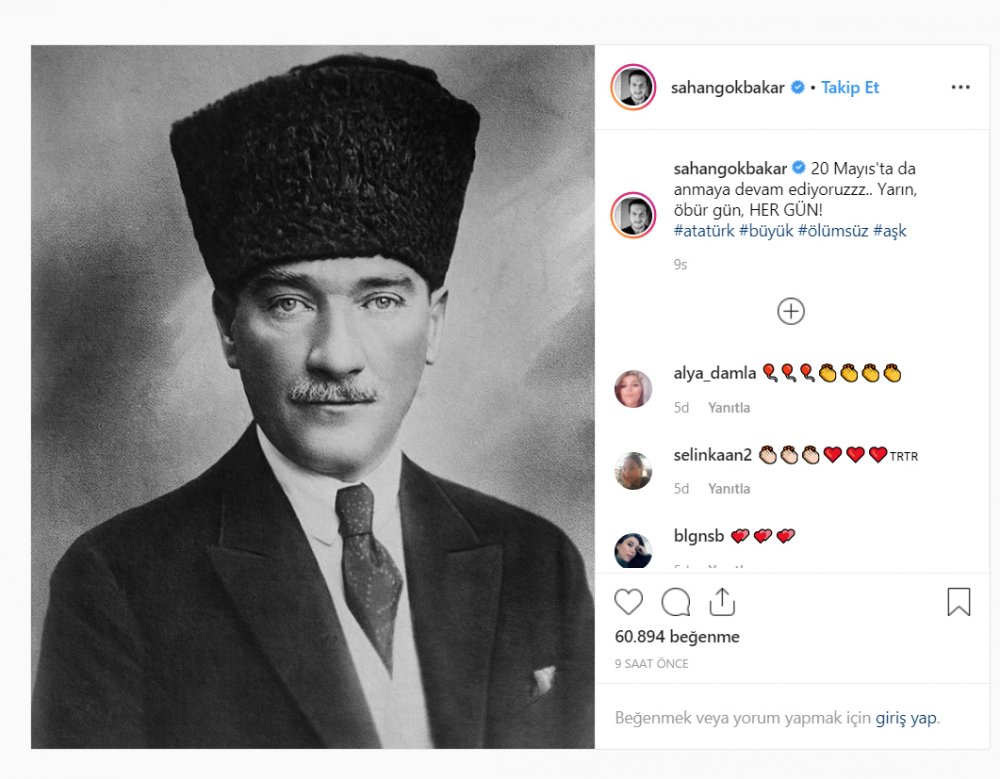This screenshot has width=1000, height=779.
Task: Open sahangokbakar profile picture in the header
Action: 633,87
